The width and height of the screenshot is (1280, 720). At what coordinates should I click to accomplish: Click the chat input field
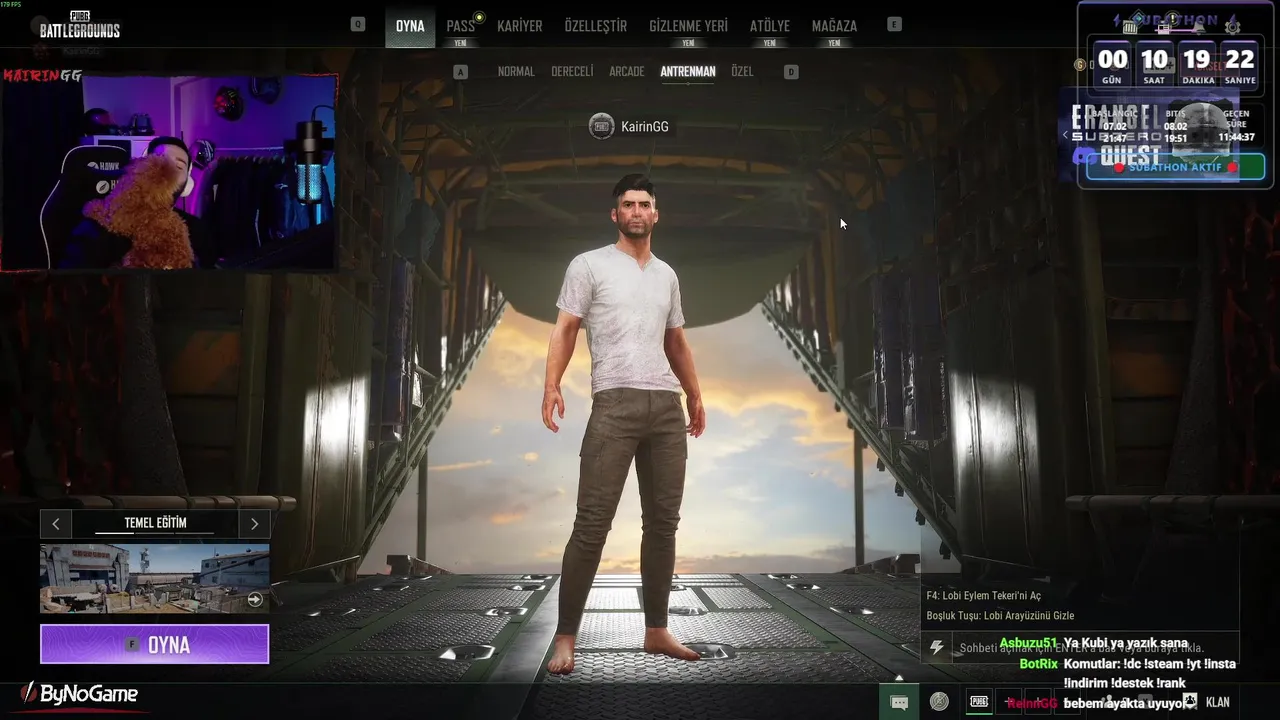click(x=1095, y=648)
